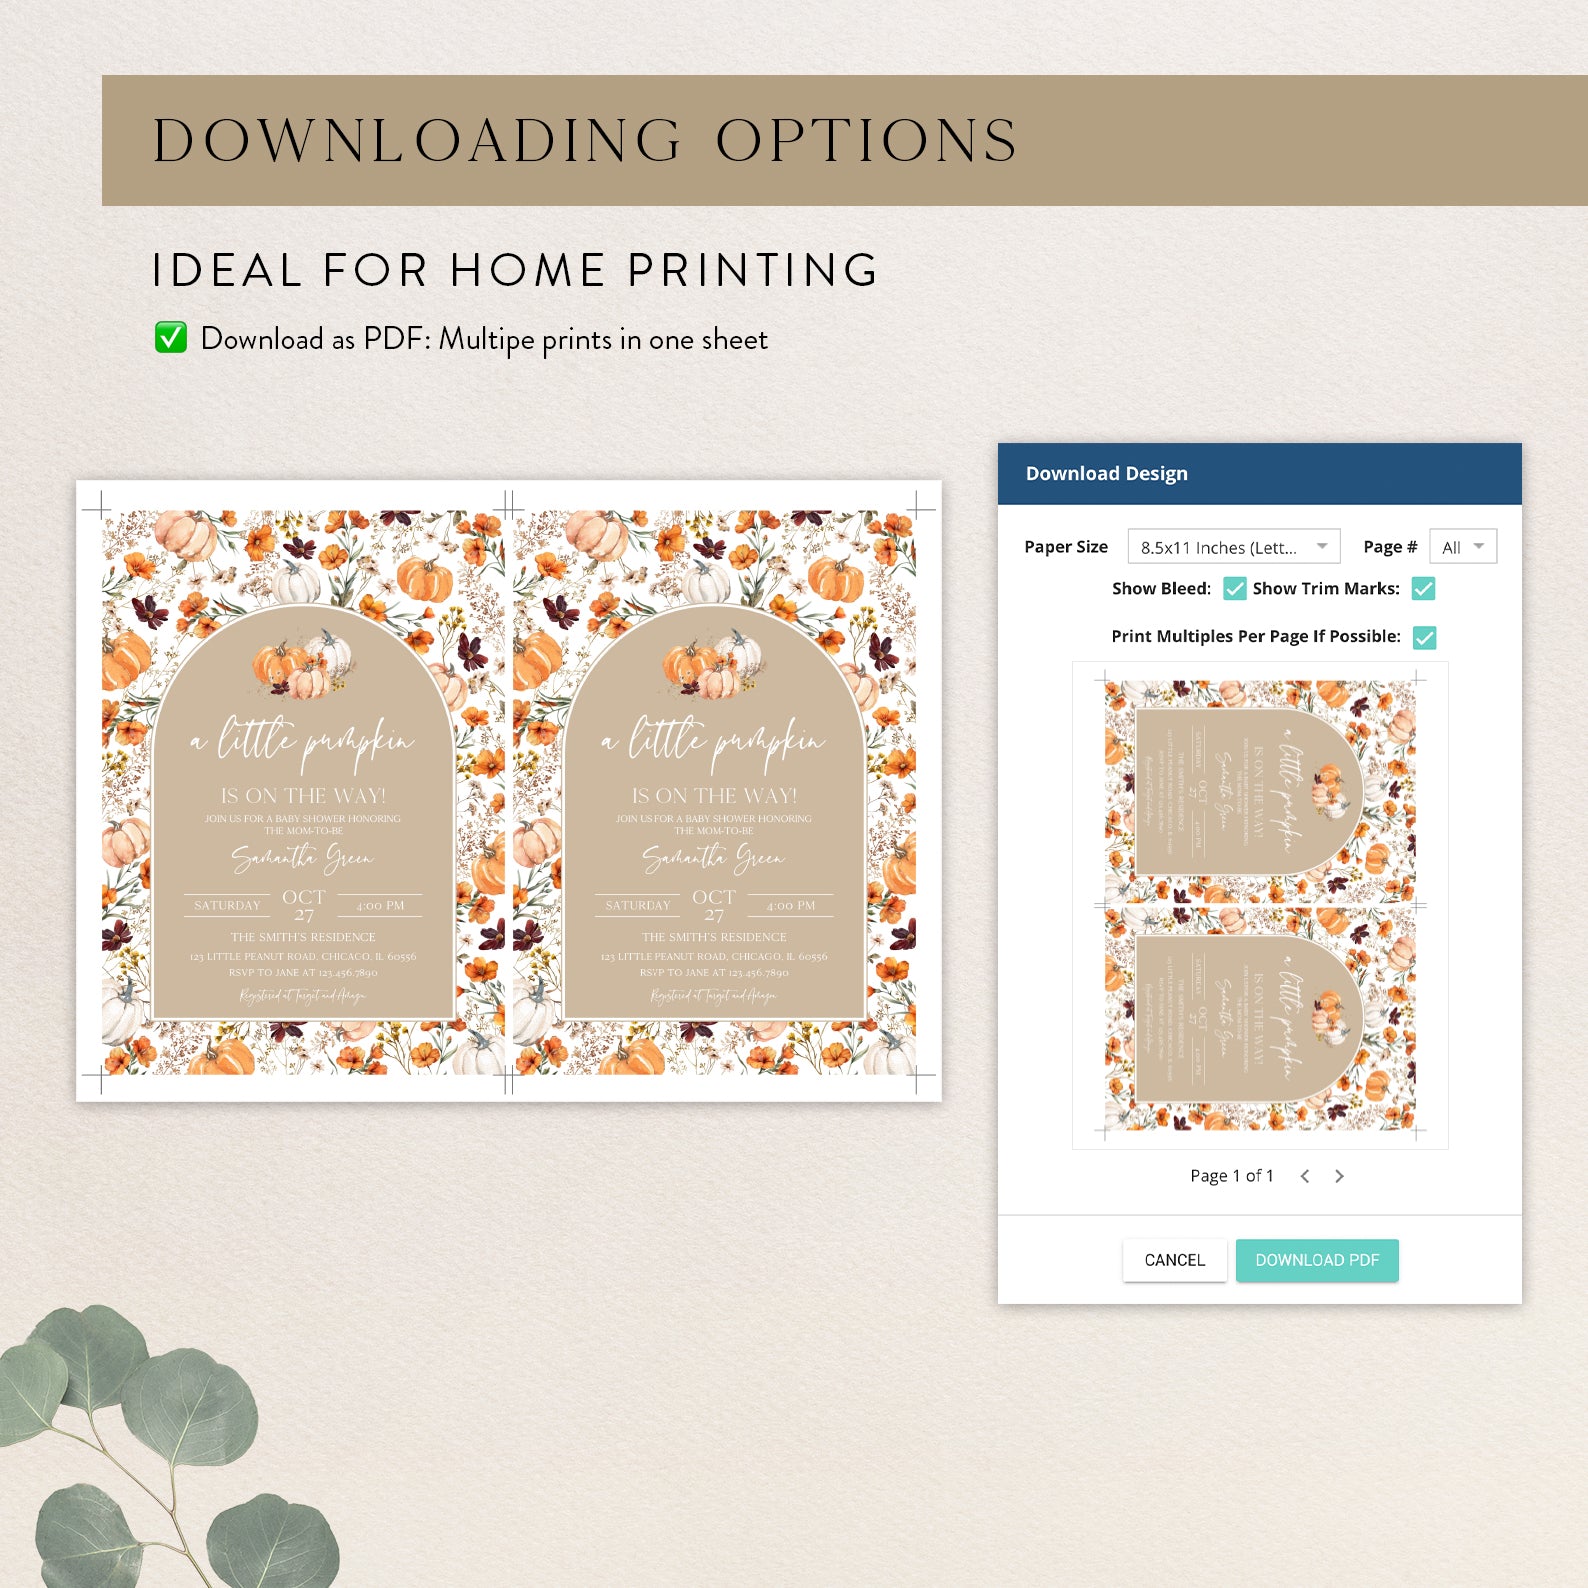
Task: Click the Download Design dialog header
Action: [x=1260, y=473]
